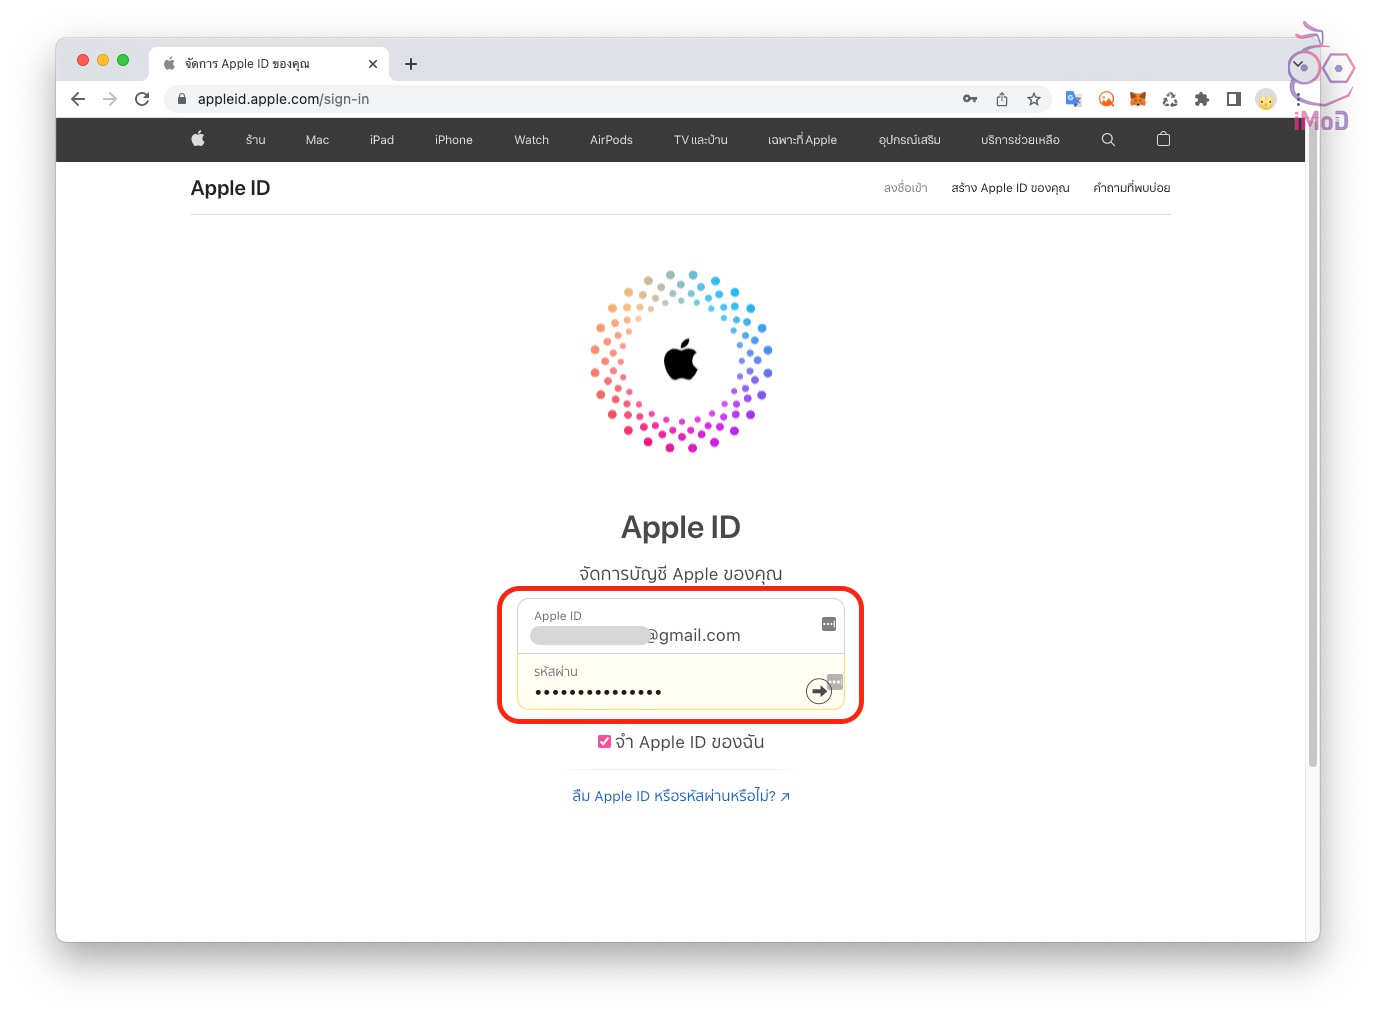Select AirPods in Apple navigation bar
This screenshot has width=1376, height=1016.
click(611, 140)
